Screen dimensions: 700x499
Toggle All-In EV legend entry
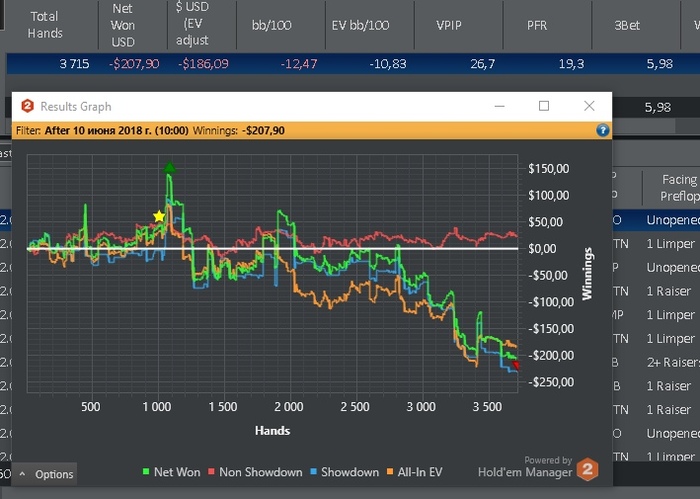click(415, 472)
